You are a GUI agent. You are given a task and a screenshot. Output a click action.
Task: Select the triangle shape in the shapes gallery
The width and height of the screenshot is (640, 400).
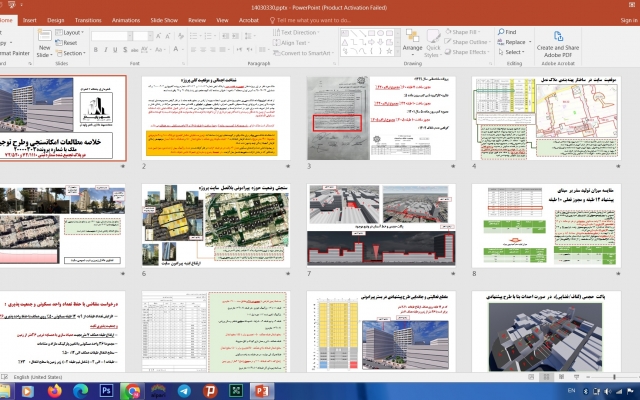345,42
